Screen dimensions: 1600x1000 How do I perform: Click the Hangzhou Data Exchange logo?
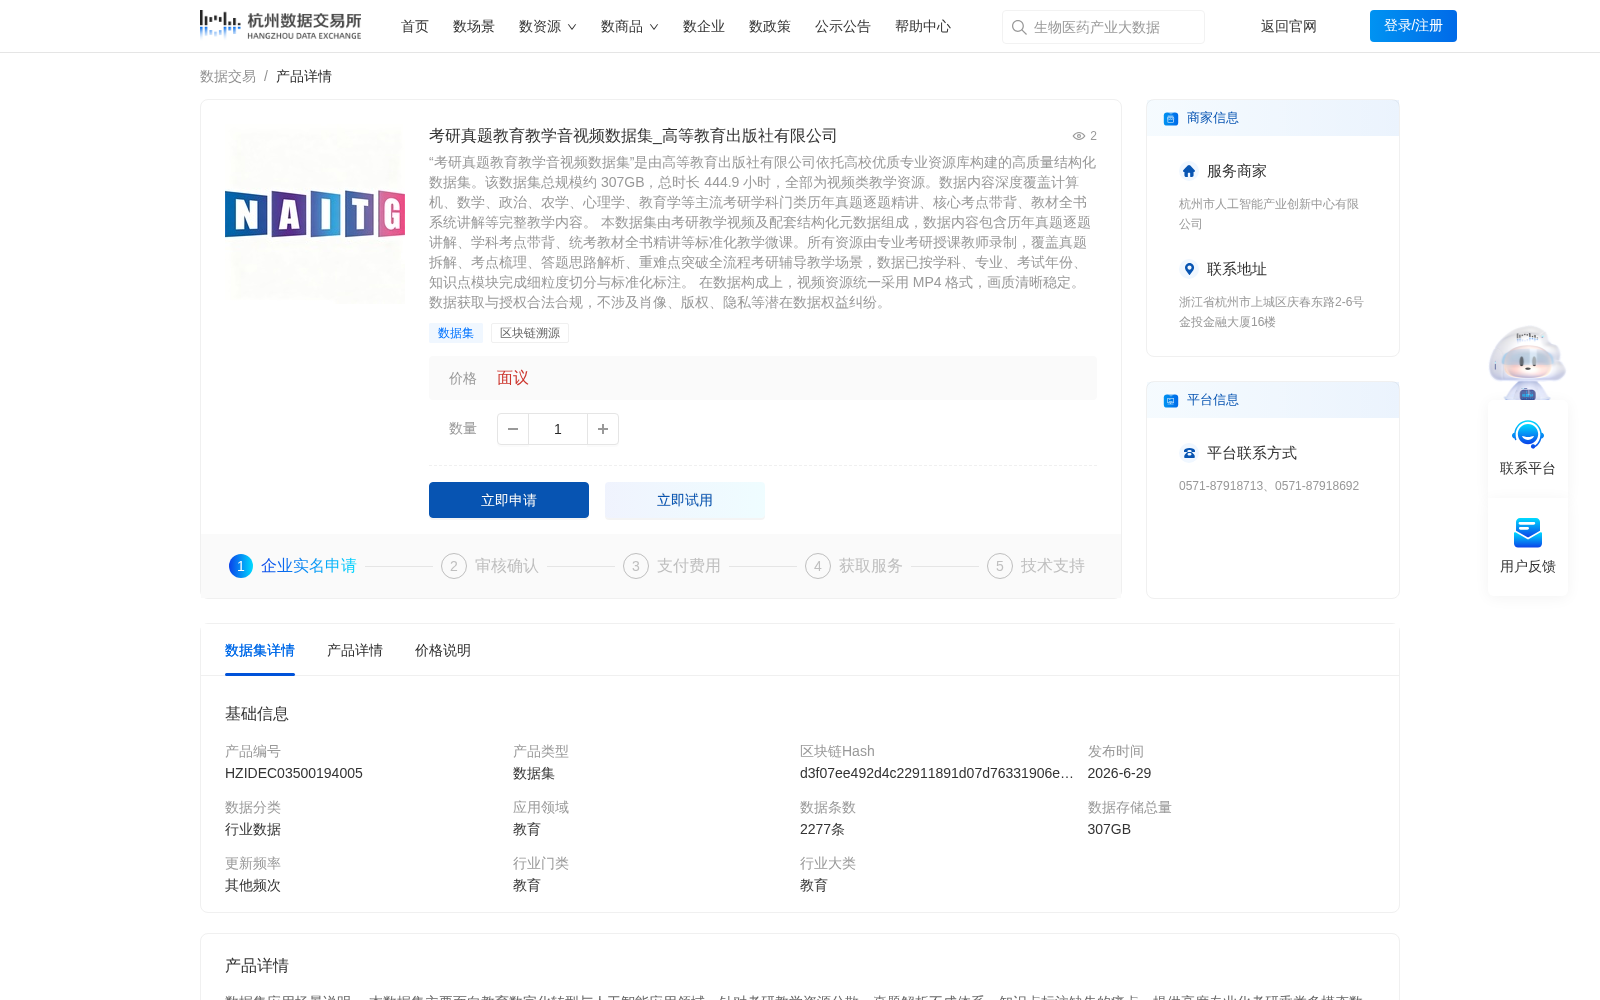[280, 25]
